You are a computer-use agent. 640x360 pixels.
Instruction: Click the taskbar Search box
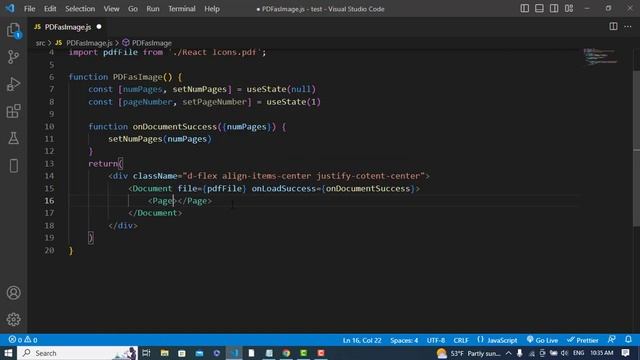tap(78, 353)
